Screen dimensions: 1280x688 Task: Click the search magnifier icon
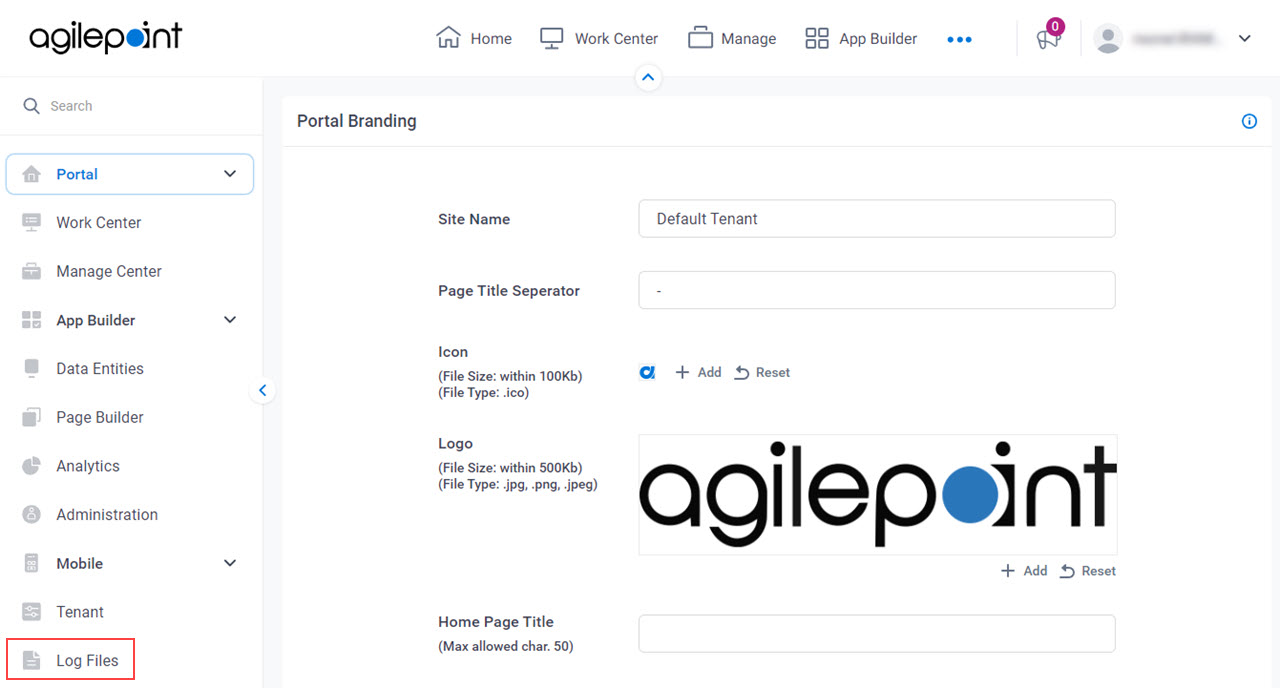coord(32,106)
